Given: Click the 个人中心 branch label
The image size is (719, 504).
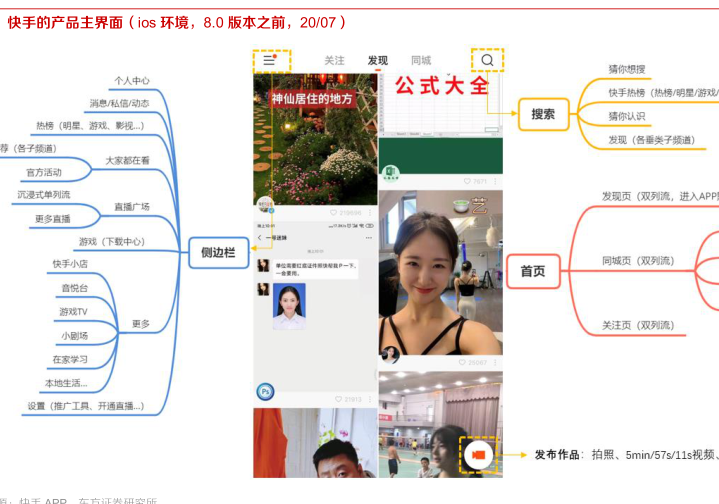Looking at the screenshot, I should [132, 81].
